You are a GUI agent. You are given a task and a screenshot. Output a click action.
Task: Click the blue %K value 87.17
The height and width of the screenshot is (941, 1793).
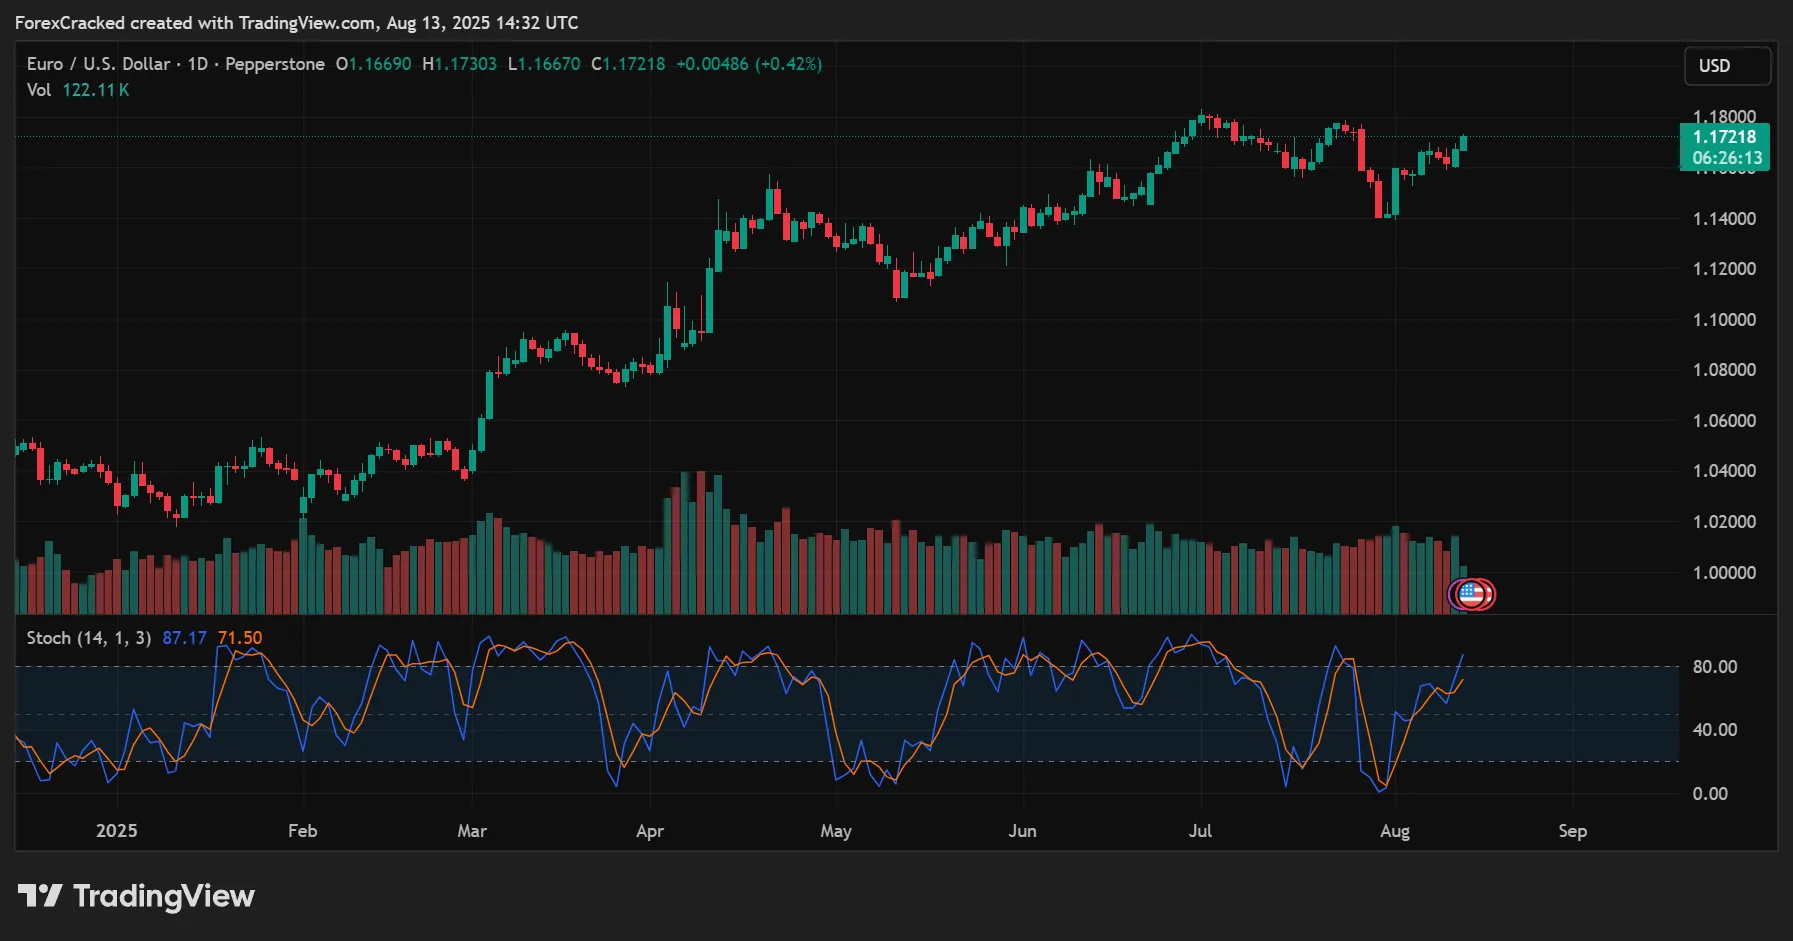(185, 637)
